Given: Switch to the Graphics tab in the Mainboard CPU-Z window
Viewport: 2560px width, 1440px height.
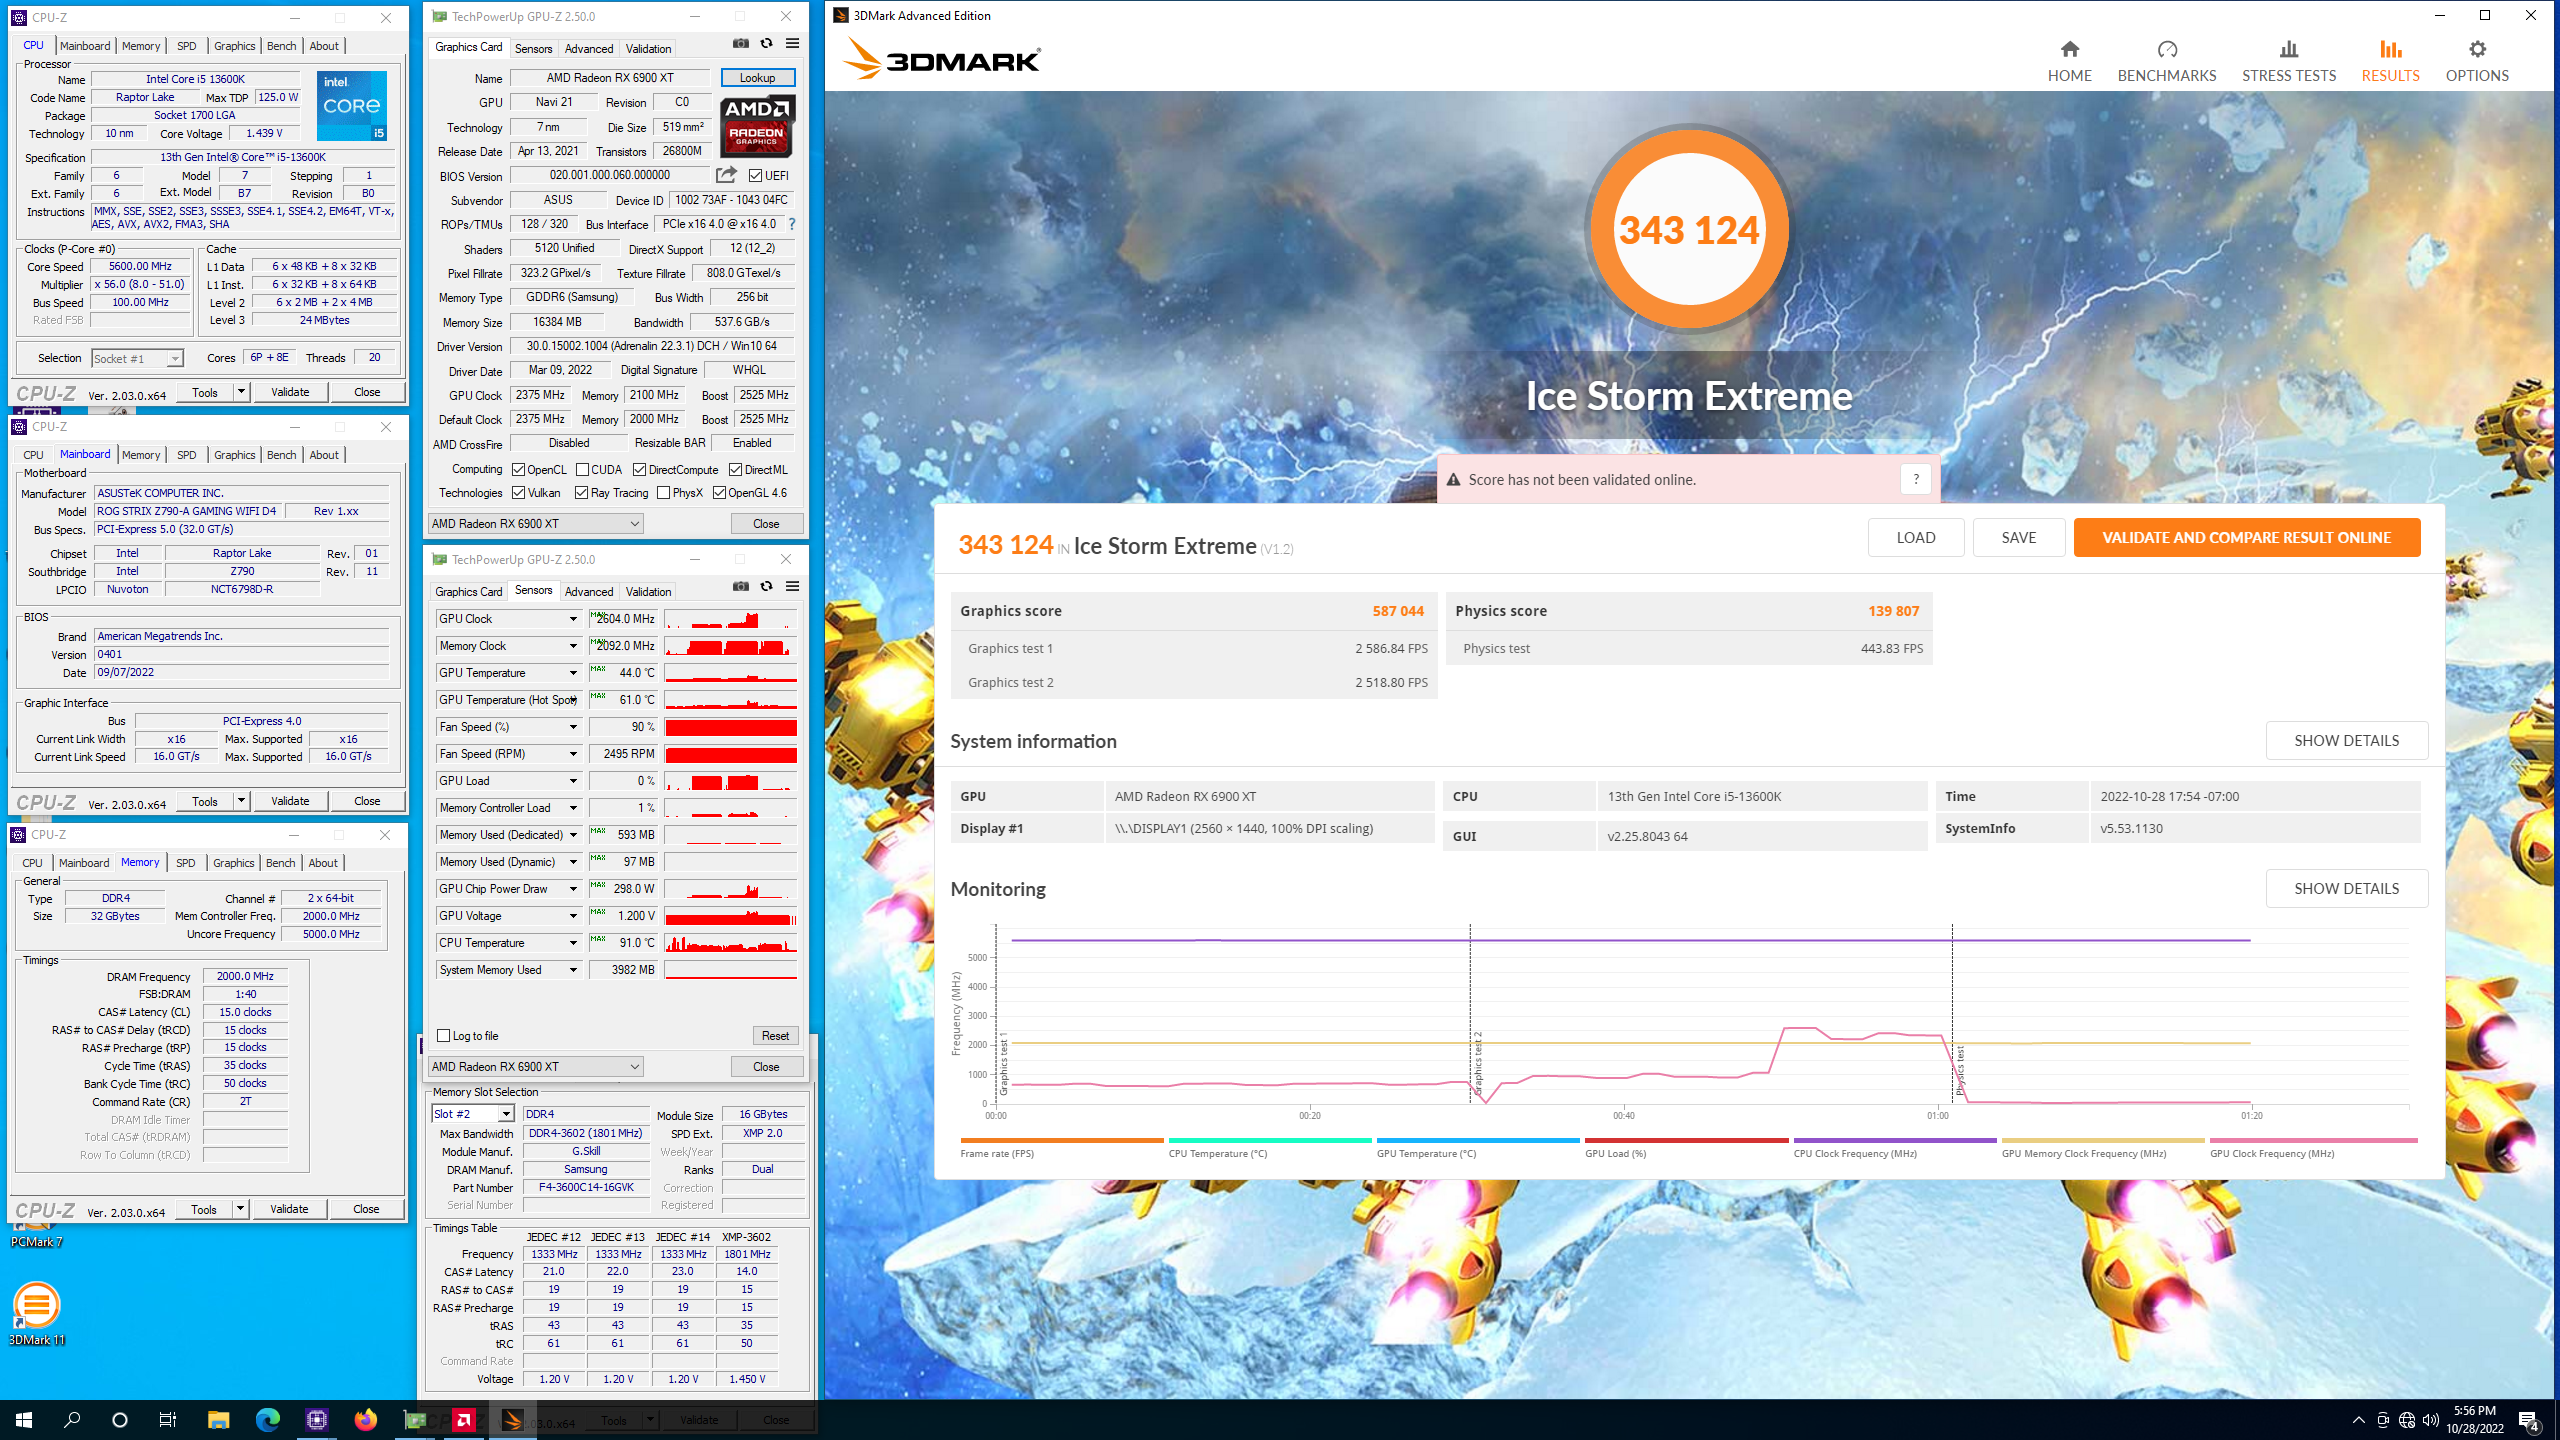Looking at the screenshot, I should tap(235, 455).
